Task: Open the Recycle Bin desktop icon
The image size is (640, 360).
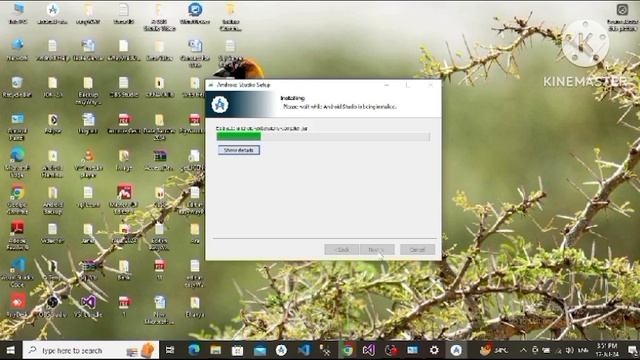Action: coord(17,87)
